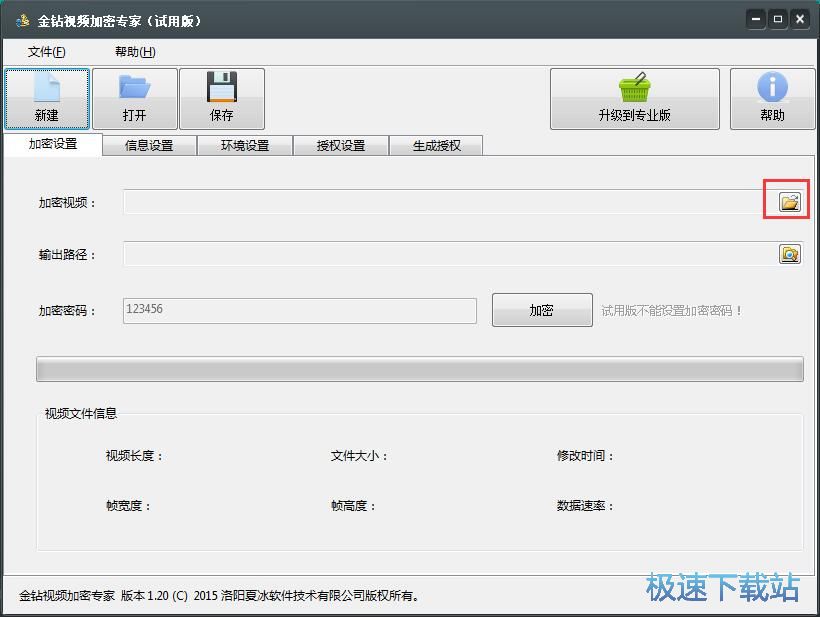Click the status bar copyright text
Screen dimensions: 820x617
[219, 596]
